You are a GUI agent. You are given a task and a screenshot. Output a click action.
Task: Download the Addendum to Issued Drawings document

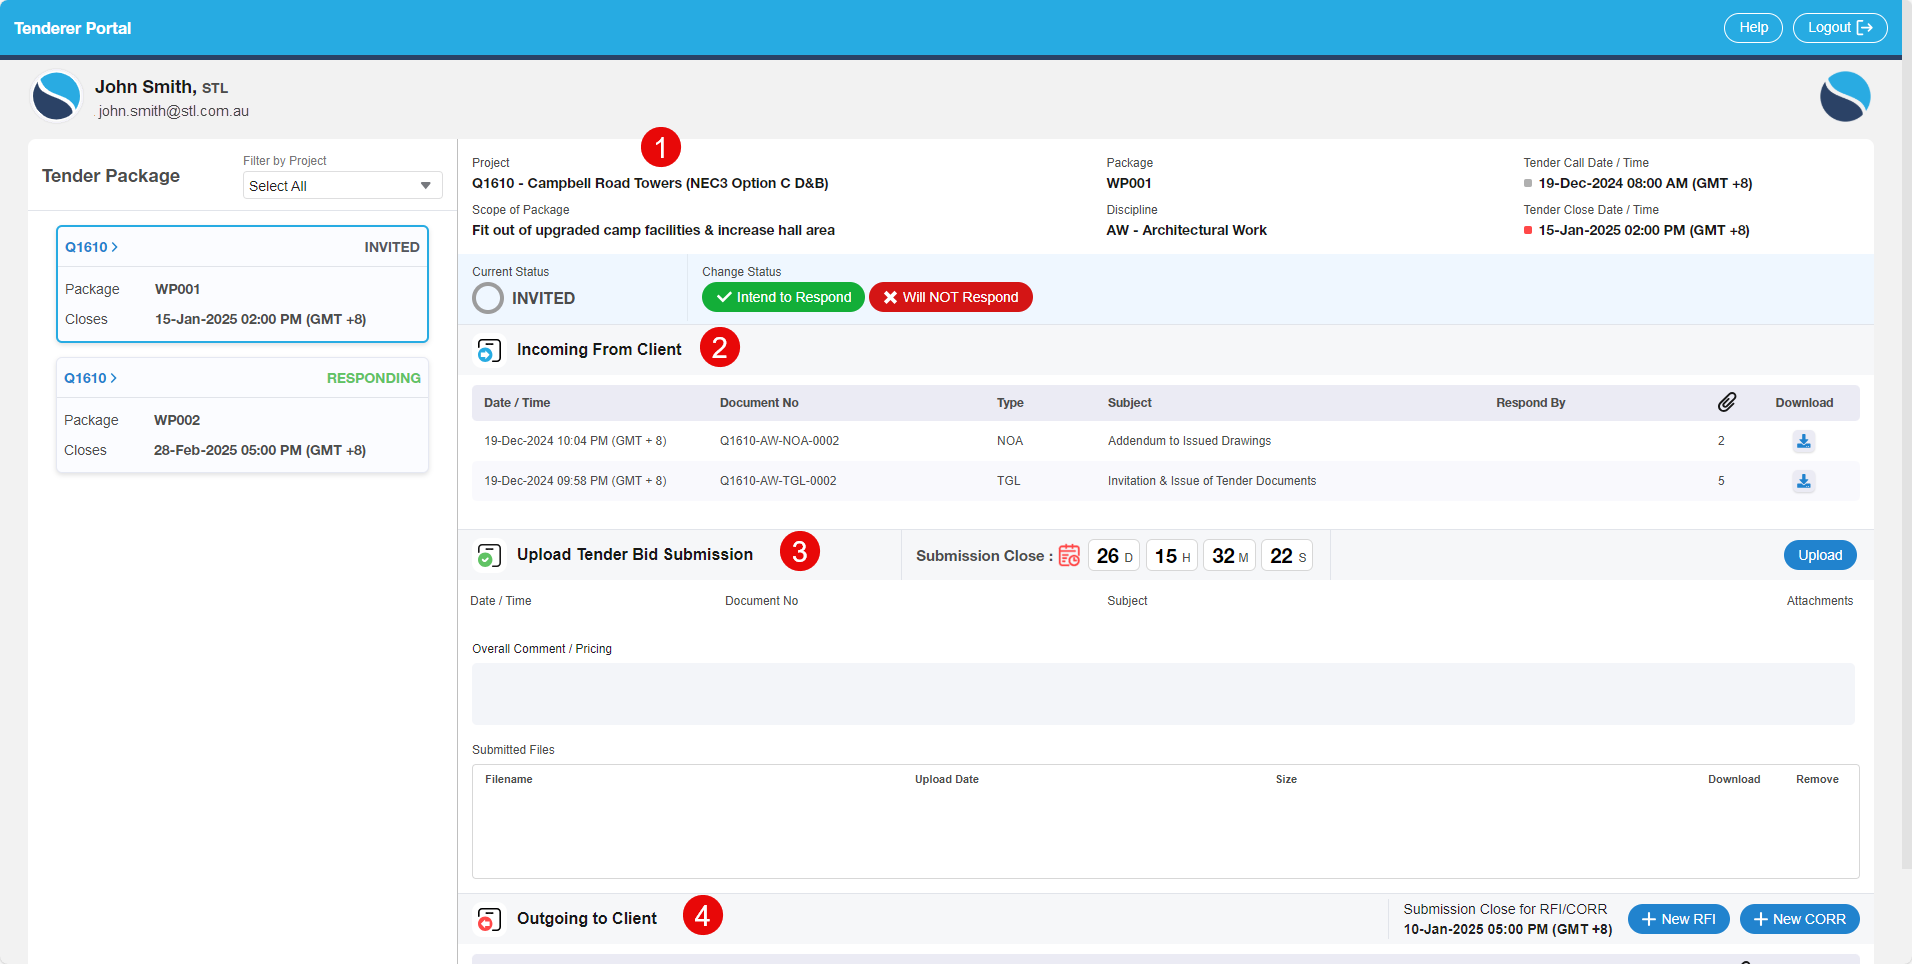click(1803, 441)
